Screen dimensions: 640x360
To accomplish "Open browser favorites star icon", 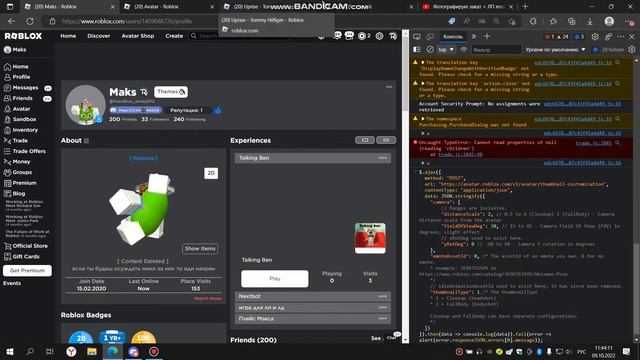I will 553,21.
